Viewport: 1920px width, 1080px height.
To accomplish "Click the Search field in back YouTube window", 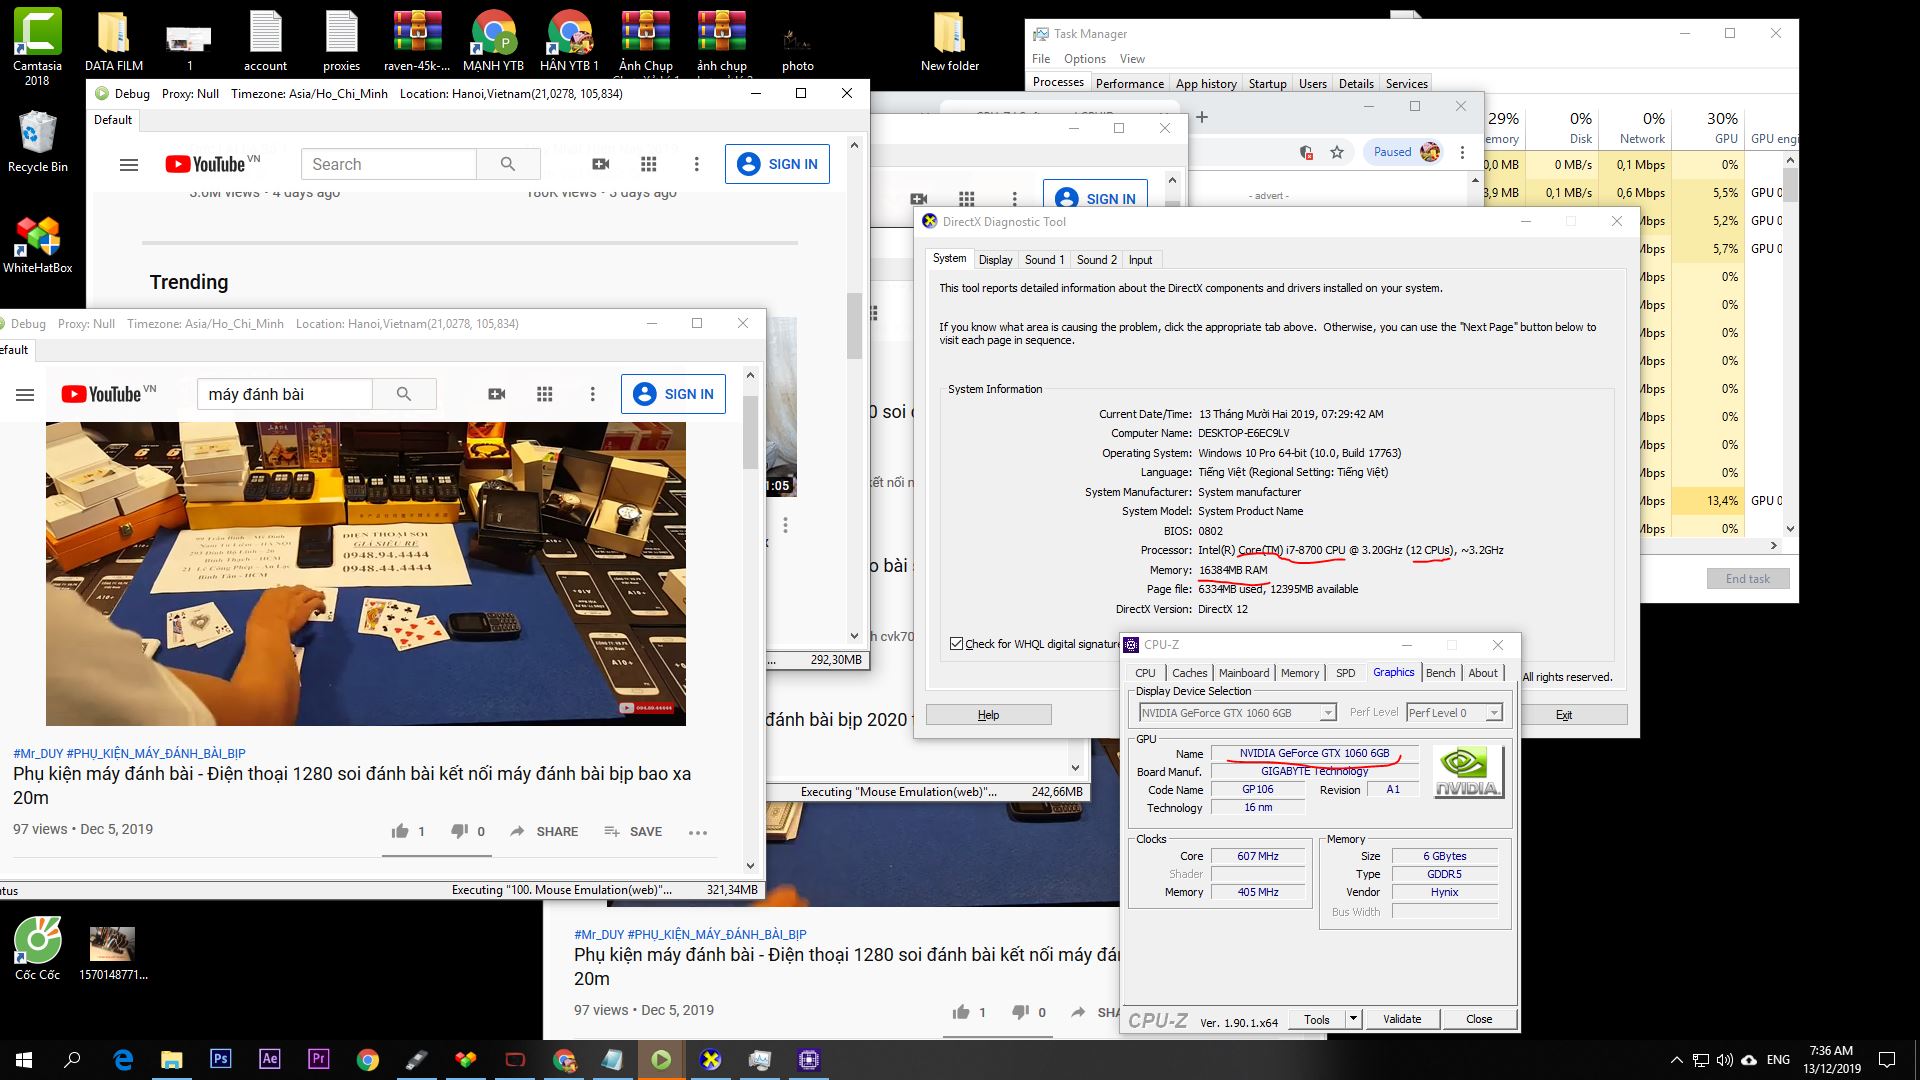I will coord(389,164).
